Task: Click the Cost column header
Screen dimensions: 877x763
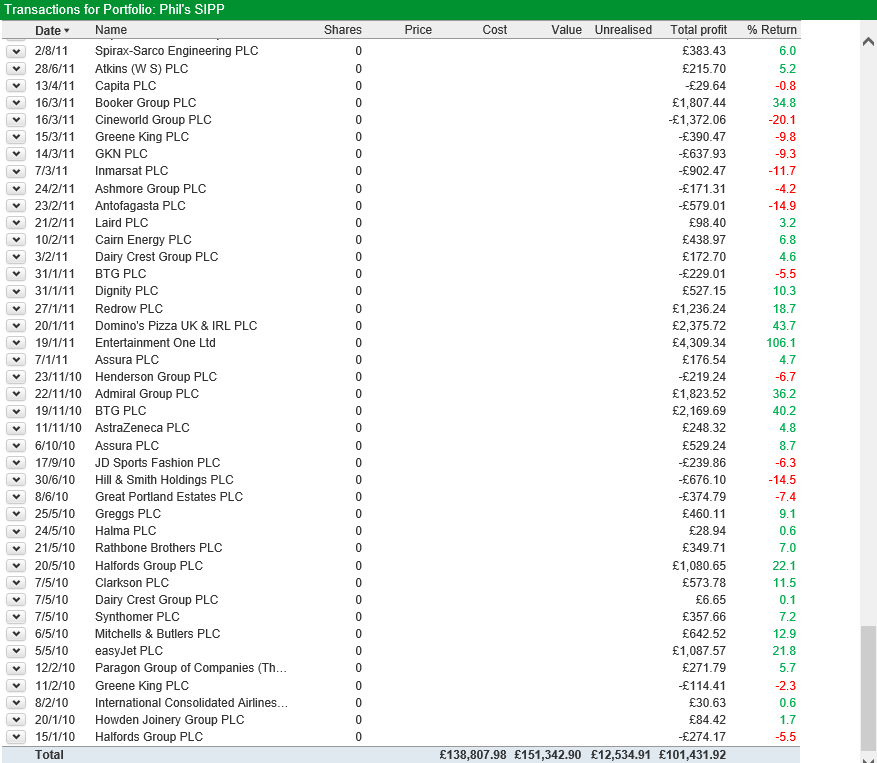Action: pos(494,30)
